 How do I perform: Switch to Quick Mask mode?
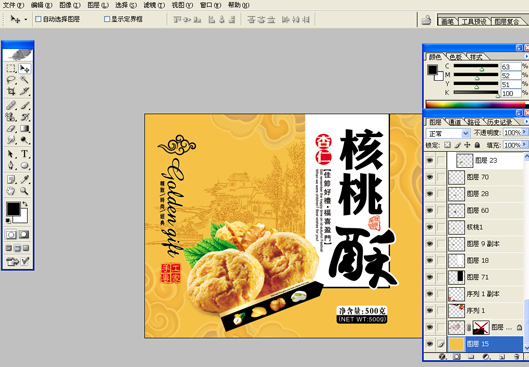(24, 234)
